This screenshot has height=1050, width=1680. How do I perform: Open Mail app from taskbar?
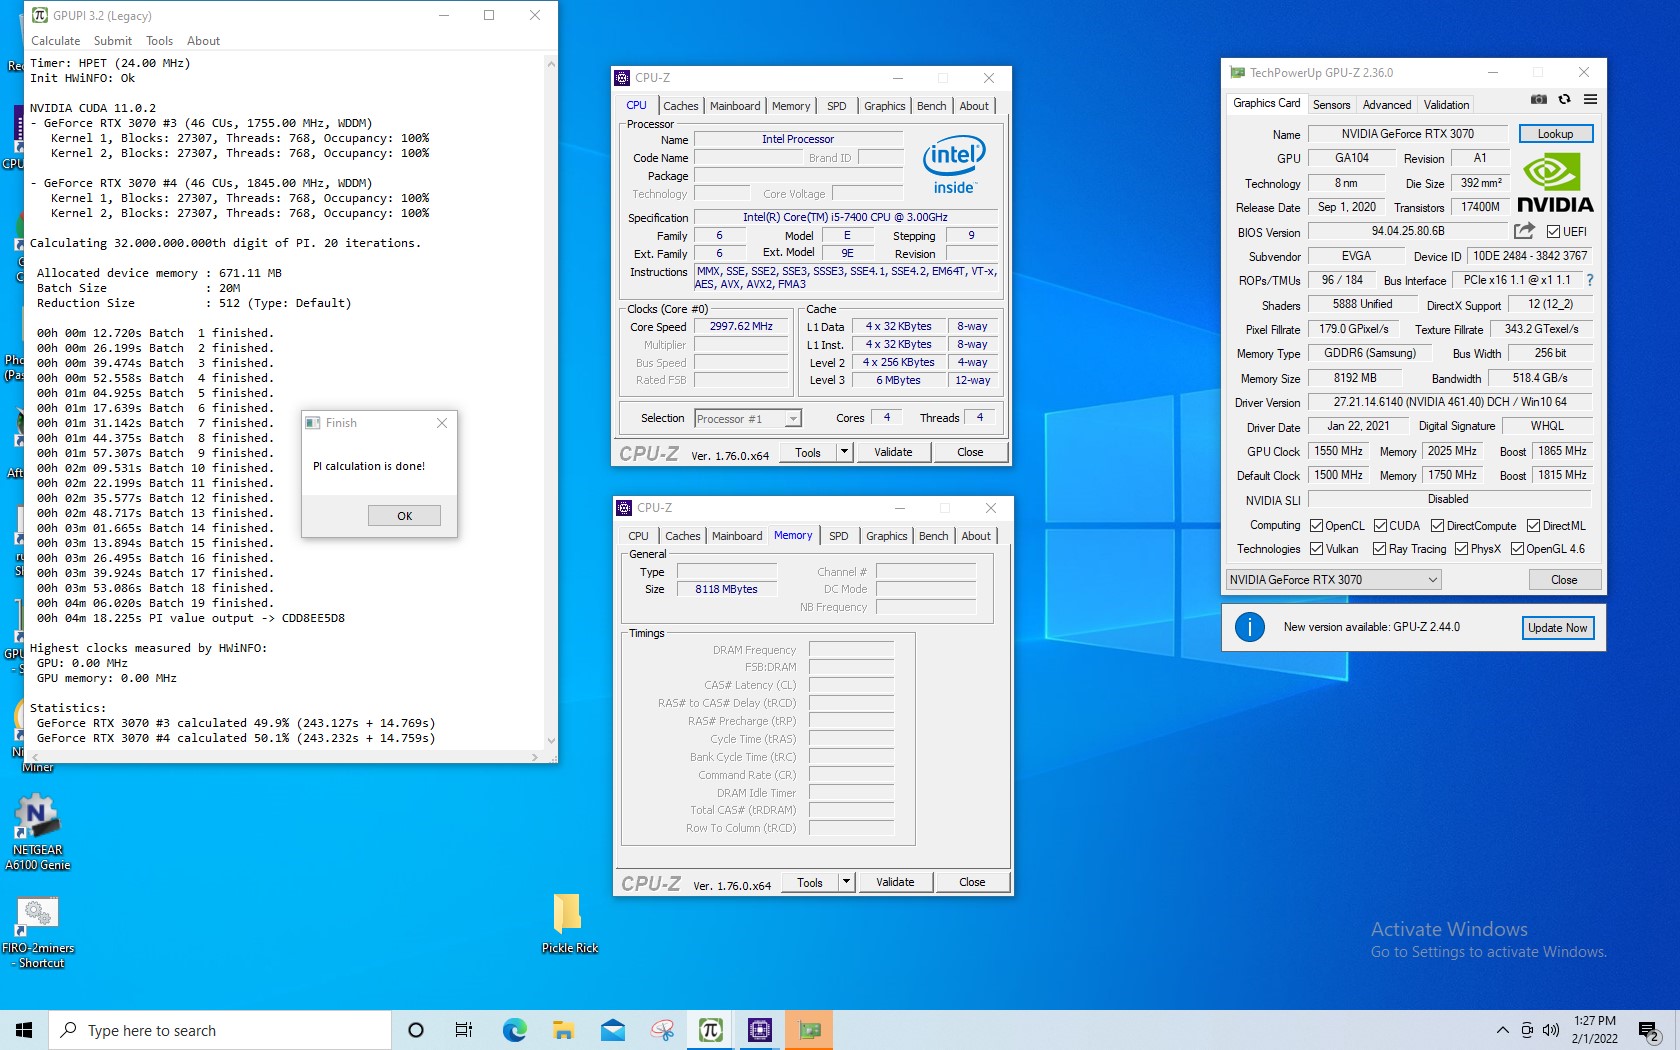tap(613, 1030)
